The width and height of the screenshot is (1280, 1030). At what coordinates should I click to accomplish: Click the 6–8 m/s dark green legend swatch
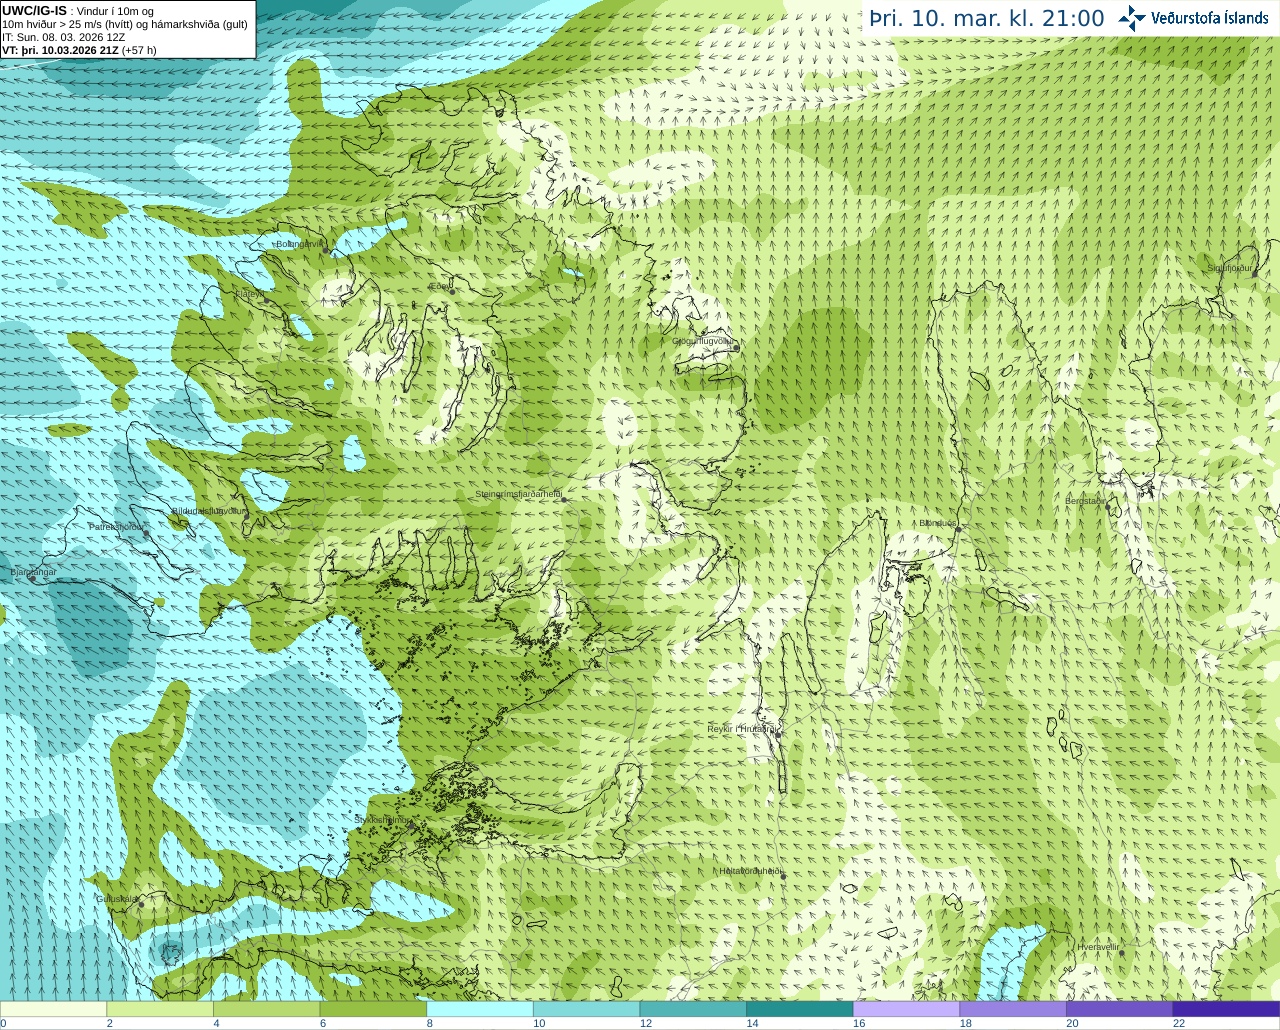[373, 1009]
